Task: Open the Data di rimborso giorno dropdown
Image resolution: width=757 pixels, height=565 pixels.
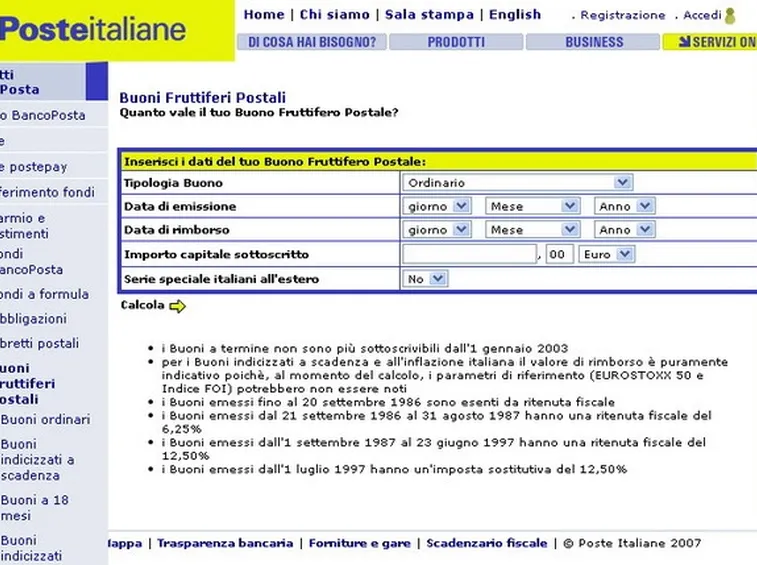Action: [436, 229]
